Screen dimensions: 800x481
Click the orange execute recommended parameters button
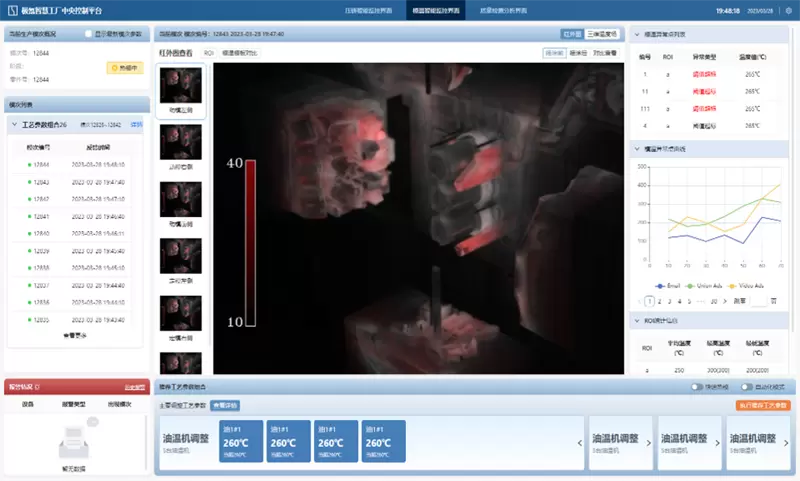pyautogui.click(x=763, y=405)
